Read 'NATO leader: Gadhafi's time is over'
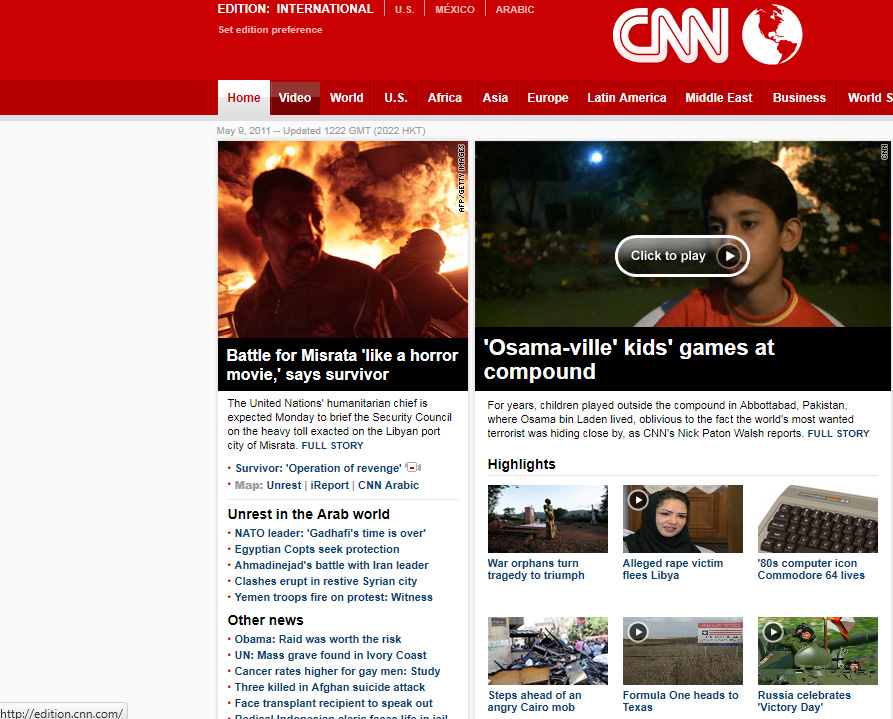This screenshot has width=893, height=719. pos(330,533)
